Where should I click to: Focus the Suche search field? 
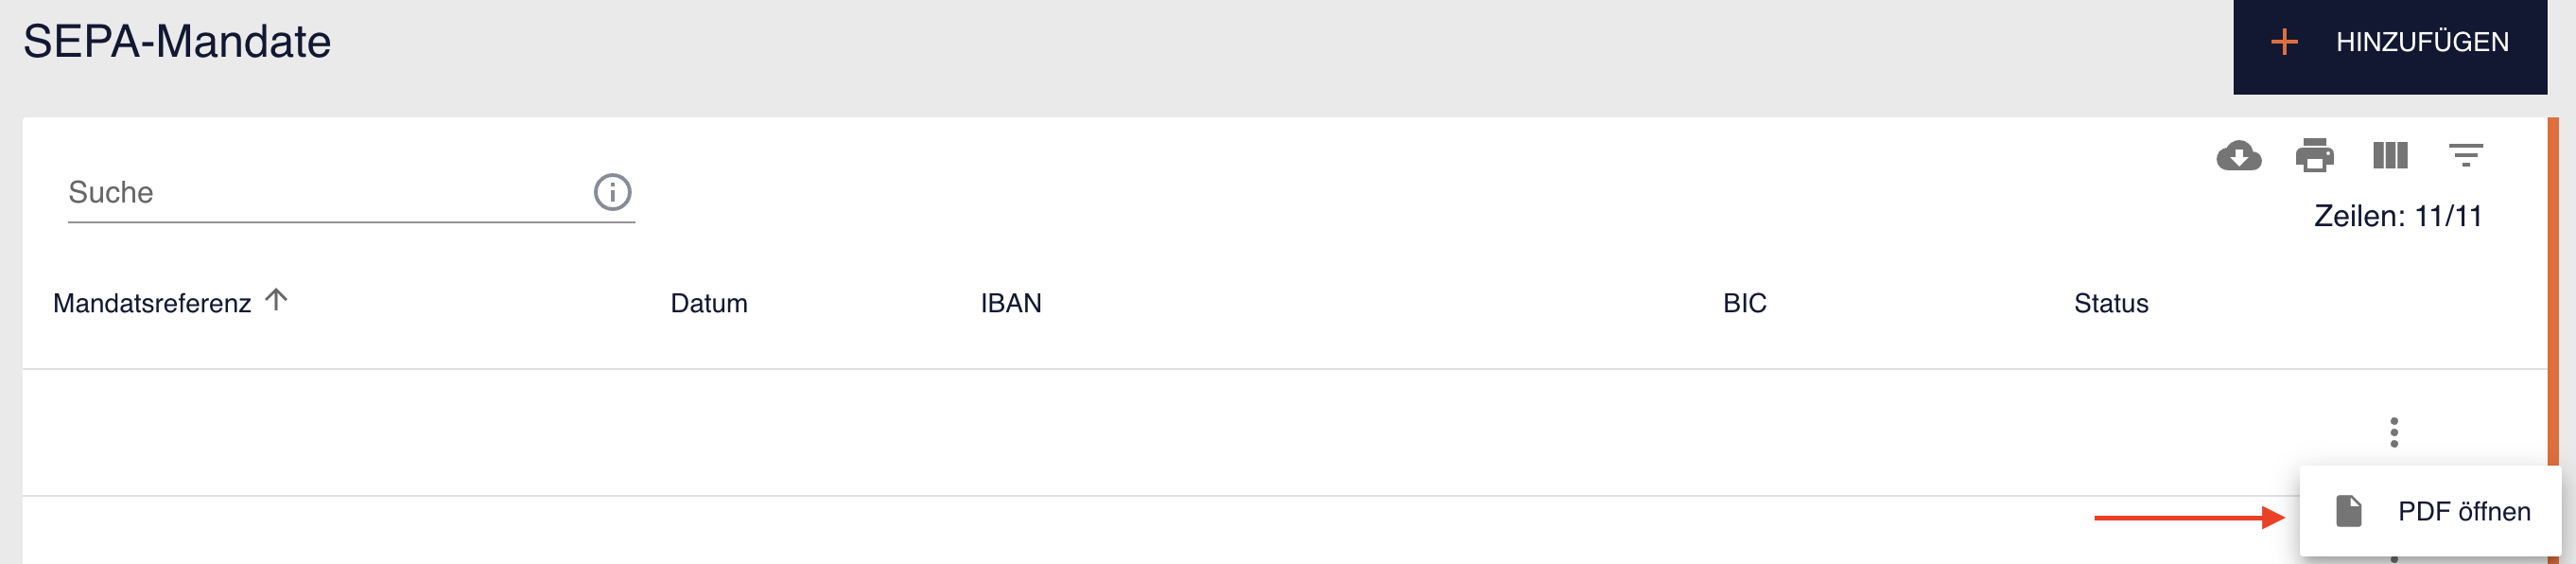click(x=320, y=192)
